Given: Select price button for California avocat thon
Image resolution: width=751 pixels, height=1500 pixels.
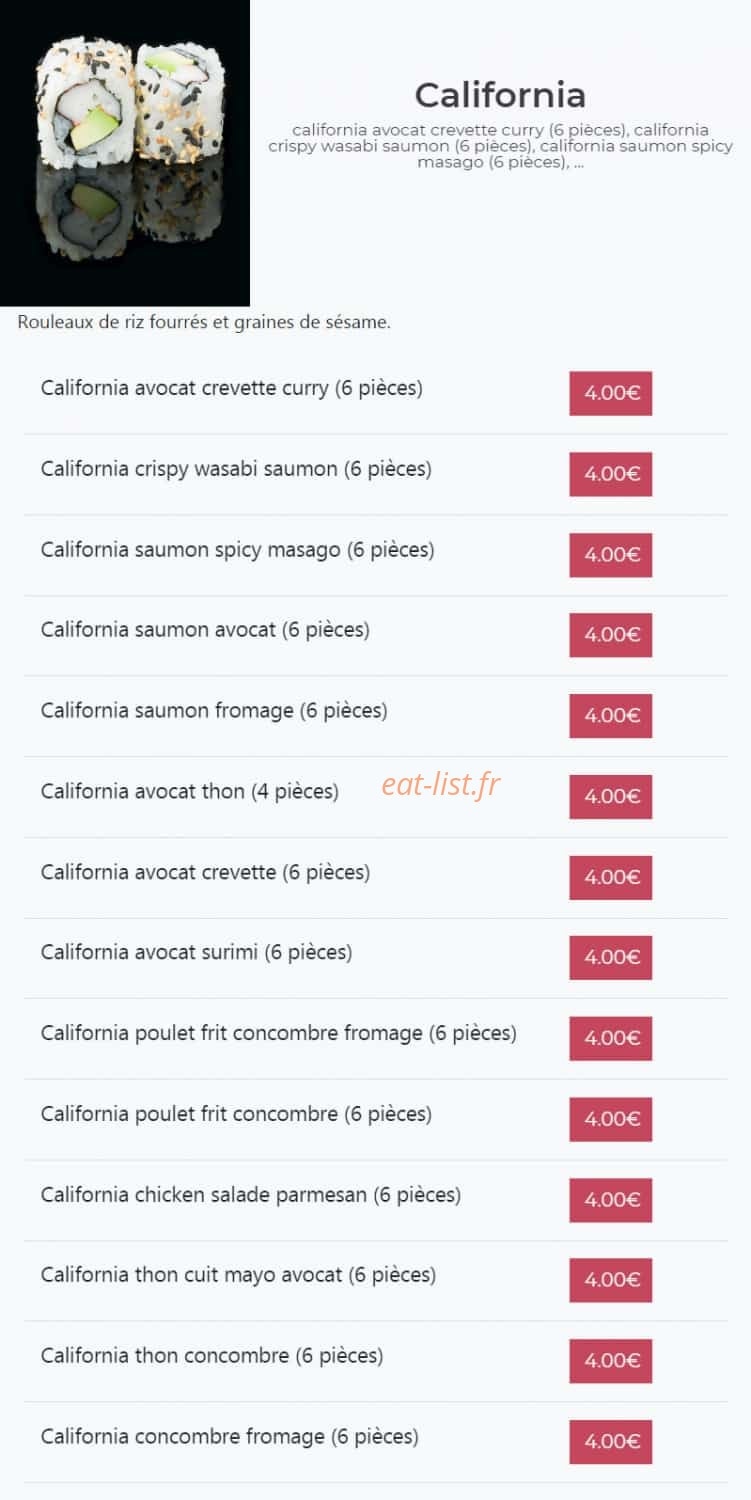Looking at the screenshot, I should pyautogui.click(x=611, y=797).
